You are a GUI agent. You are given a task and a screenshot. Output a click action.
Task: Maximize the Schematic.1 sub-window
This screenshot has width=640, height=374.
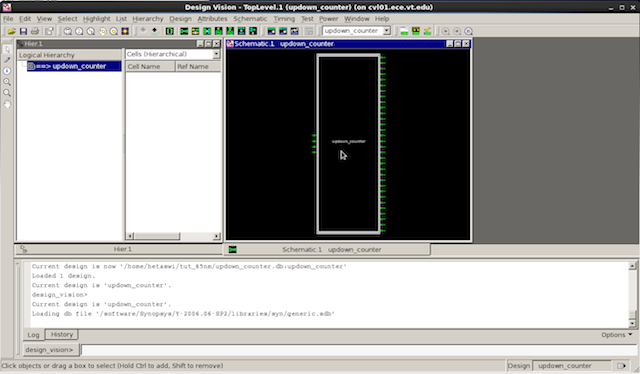(x=458, y=44)
